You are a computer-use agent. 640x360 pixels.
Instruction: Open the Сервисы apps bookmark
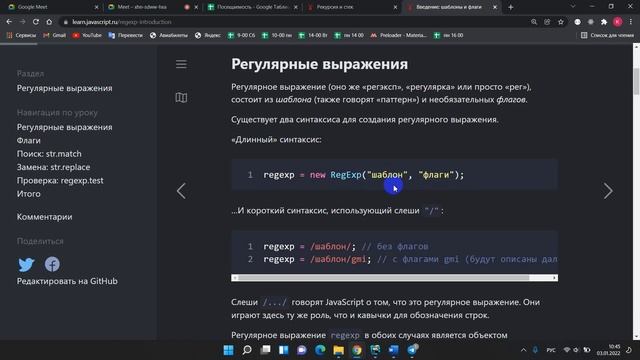coord(22,36)
